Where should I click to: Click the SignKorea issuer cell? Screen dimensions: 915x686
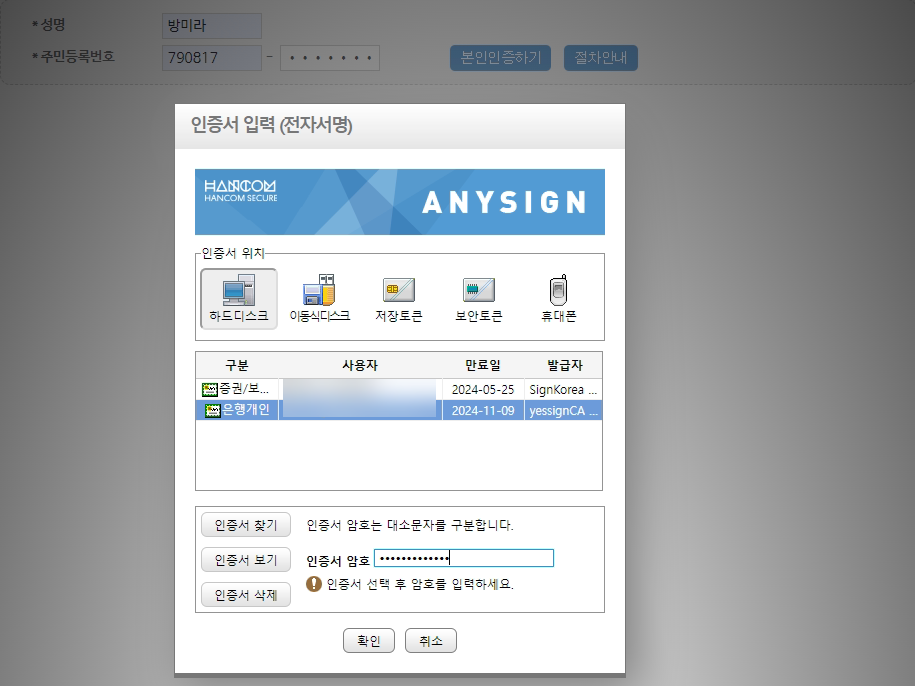(x=563, y=390)
